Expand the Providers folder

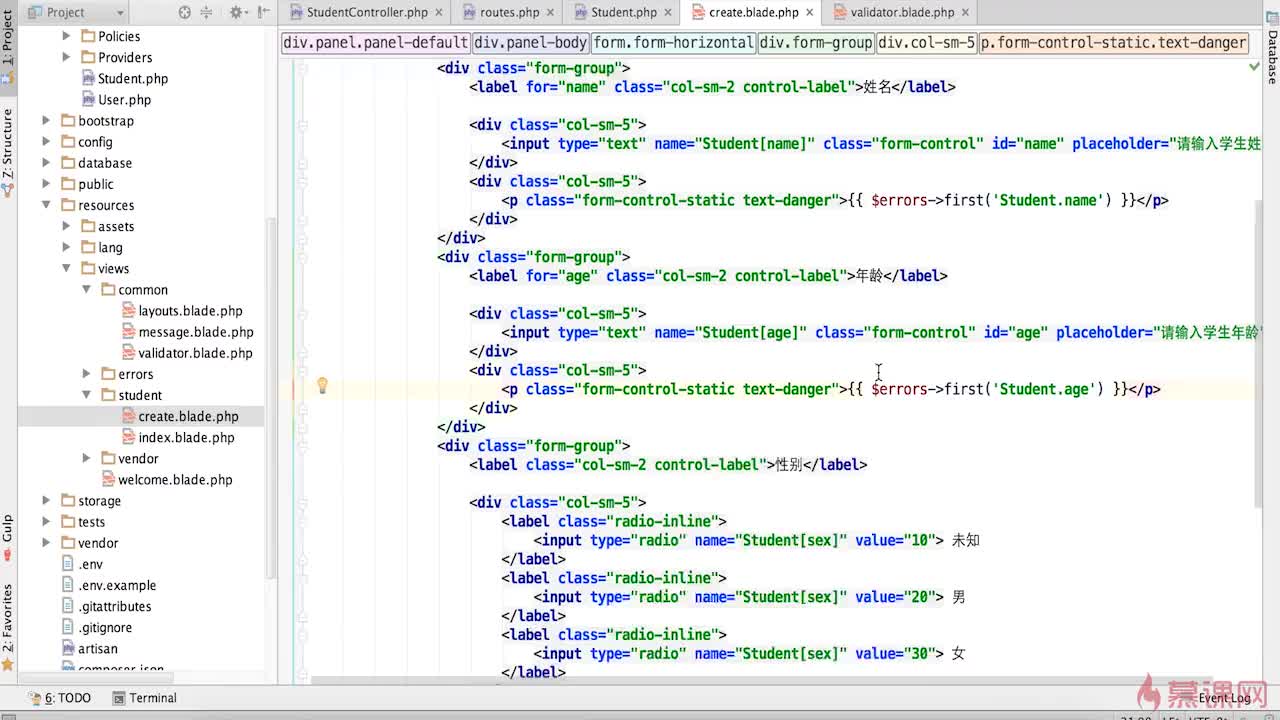66,57
